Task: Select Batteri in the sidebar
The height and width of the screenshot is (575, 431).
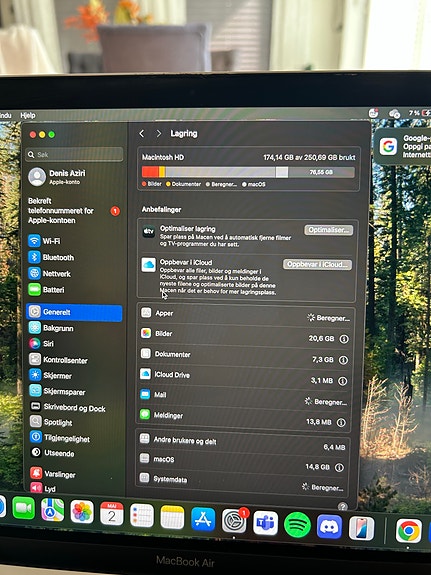Action: (x=47, y=290)
